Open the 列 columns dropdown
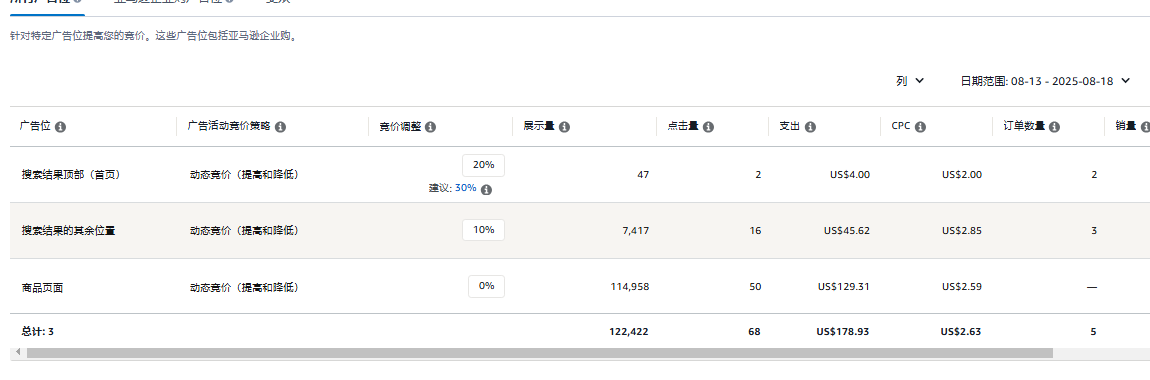The width and height of the screenshot is (1150, 380). tap(909, 81)
